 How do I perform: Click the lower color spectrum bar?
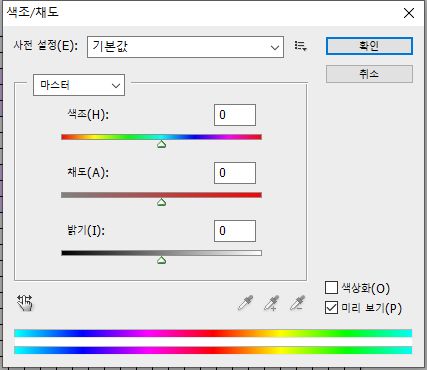pyautogui.click(x=213, y=350)
